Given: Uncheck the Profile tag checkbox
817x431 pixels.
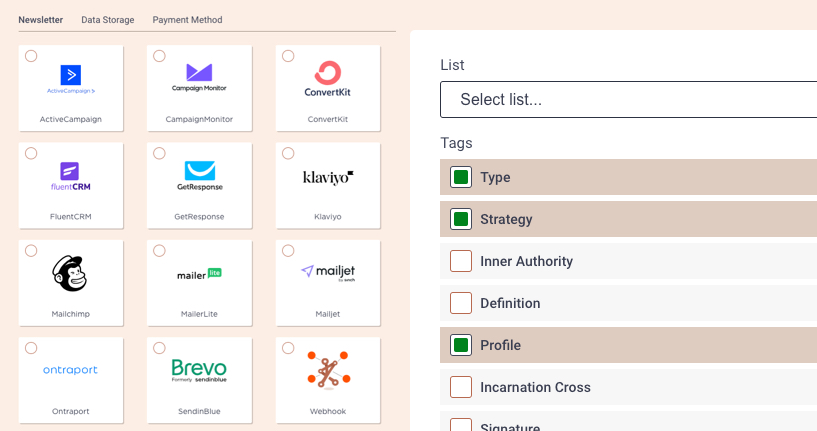Looking at the screenshot, I should coord(461,345).
